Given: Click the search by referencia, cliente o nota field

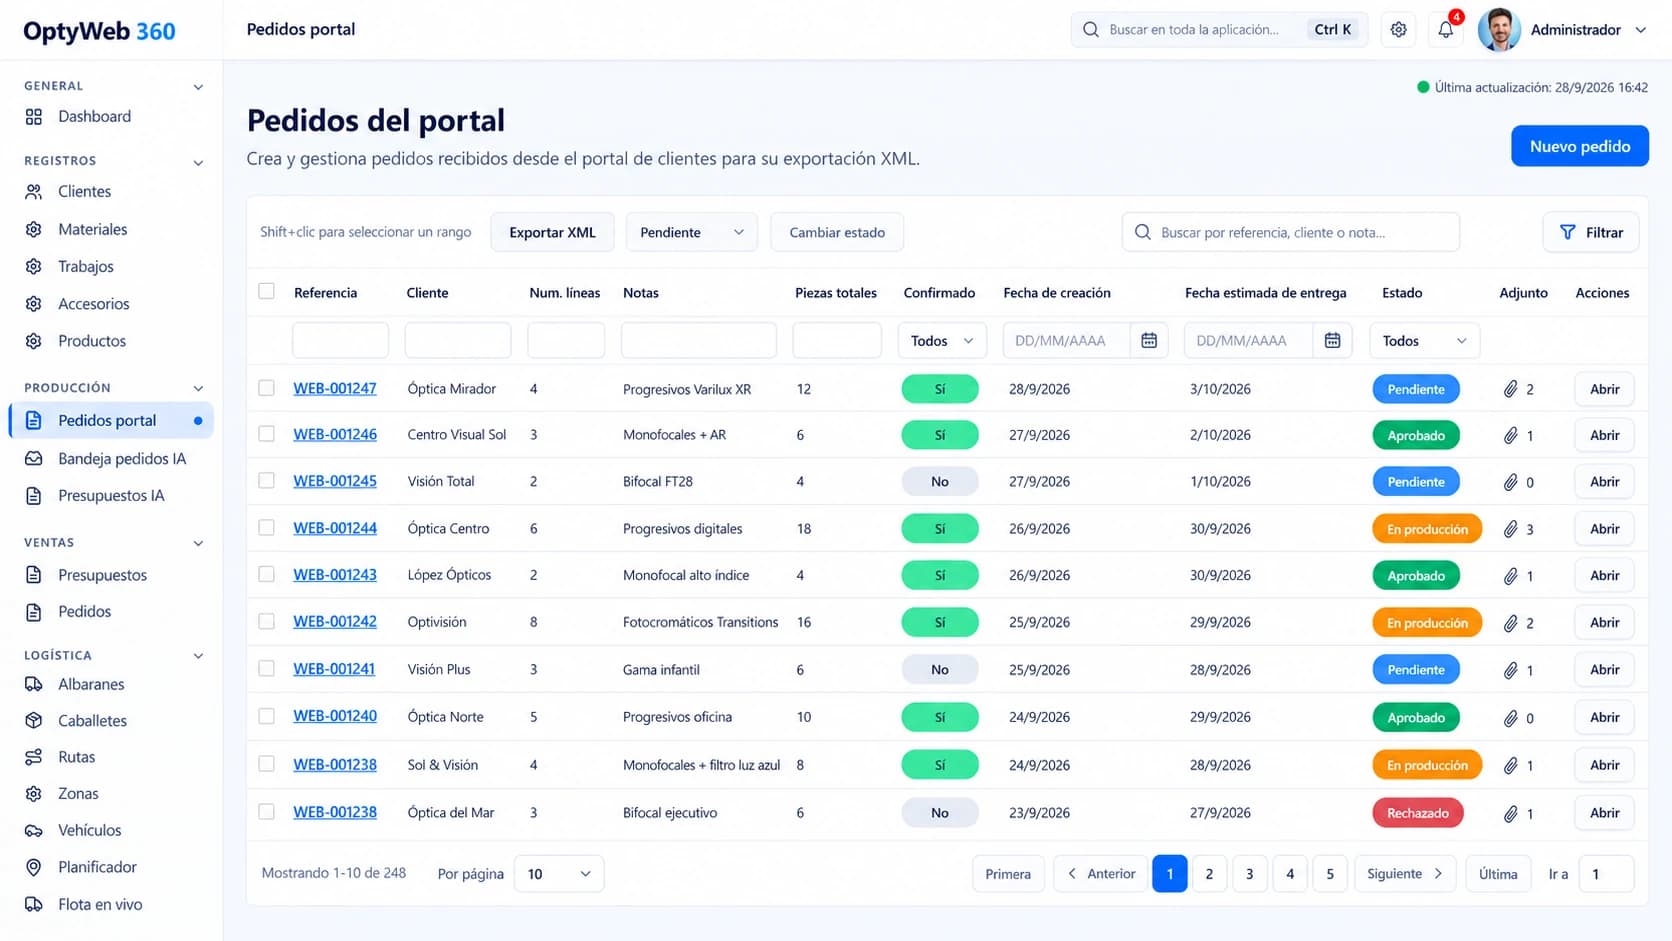Looking at the screenshot, I should (1290, 233).
